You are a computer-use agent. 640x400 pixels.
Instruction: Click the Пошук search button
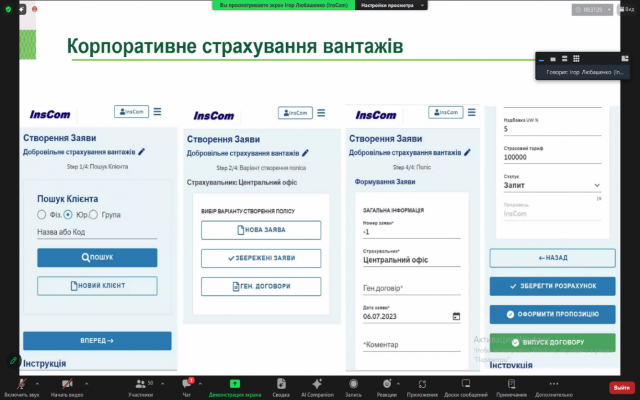(97, 258)
